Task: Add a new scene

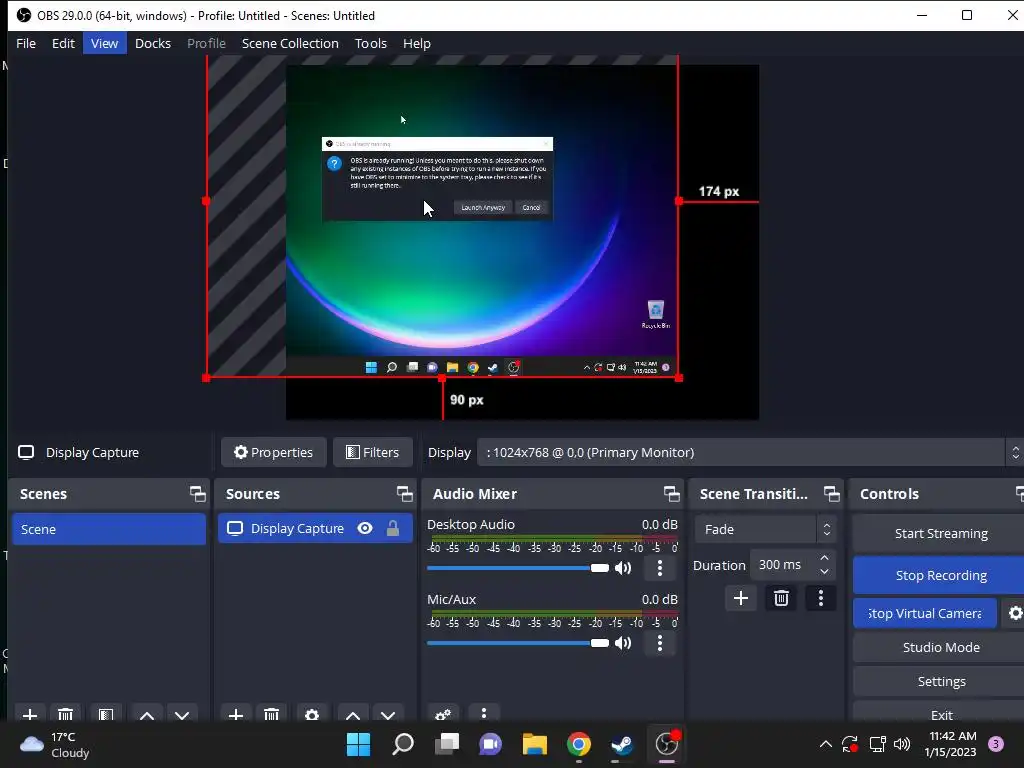Action: (30, 714)
